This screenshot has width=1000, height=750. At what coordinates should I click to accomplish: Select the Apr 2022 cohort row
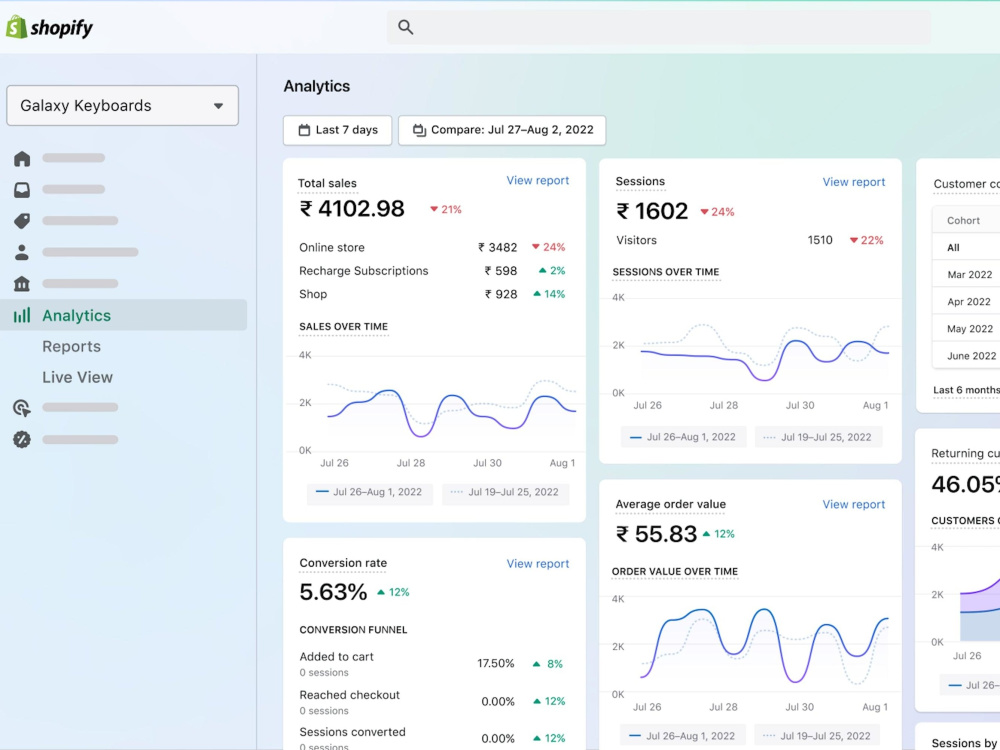966,302
